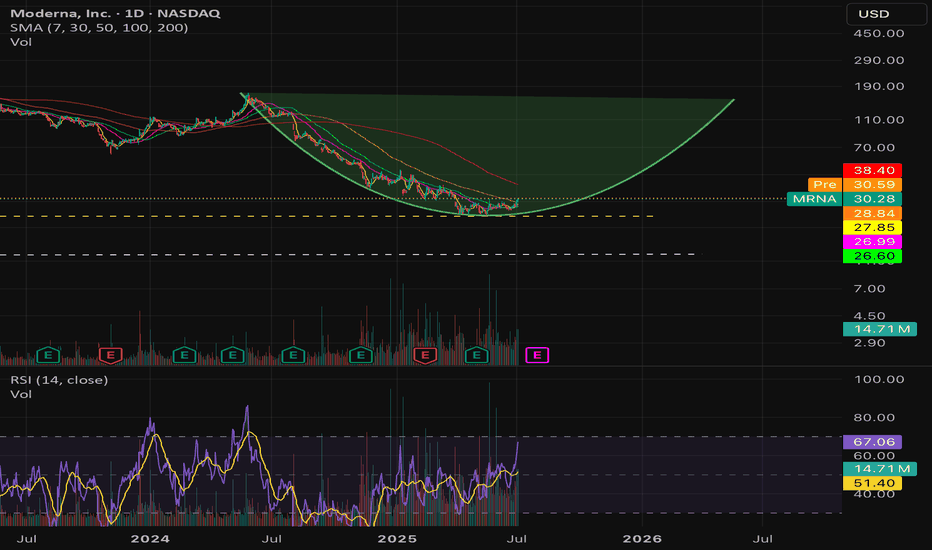Click the green 26.60 SMA value label

coord(873,256)
